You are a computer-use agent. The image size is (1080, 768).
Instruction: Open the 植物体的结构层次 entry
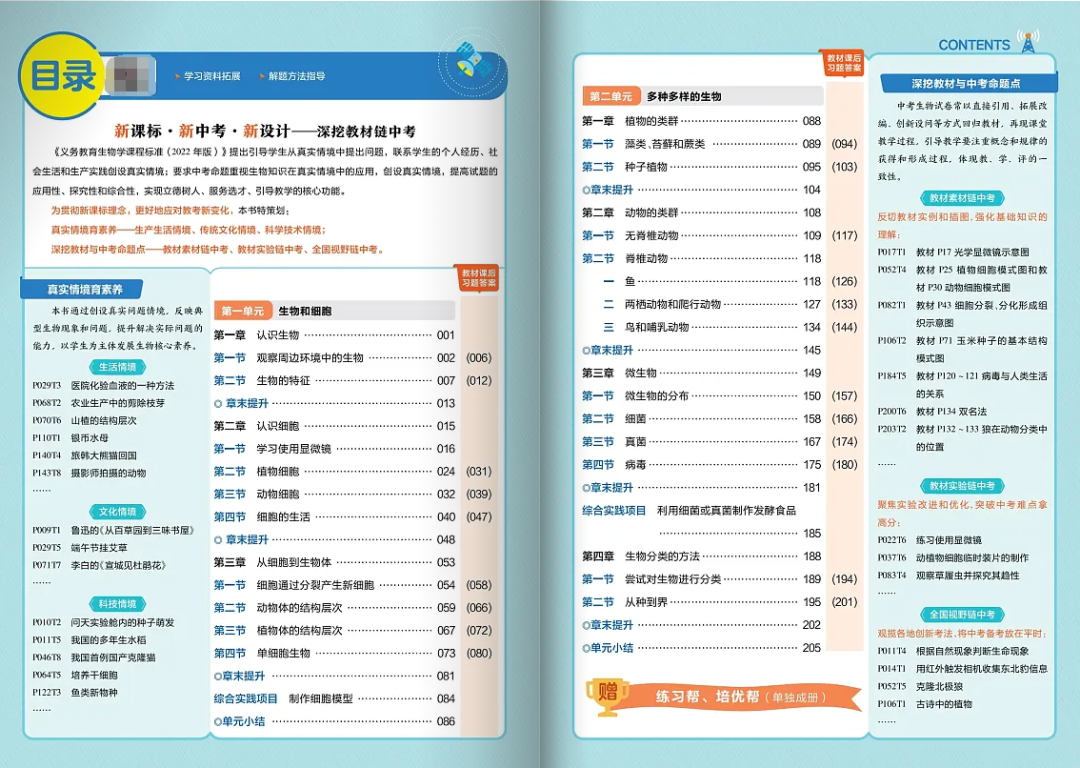coord(334,631)
